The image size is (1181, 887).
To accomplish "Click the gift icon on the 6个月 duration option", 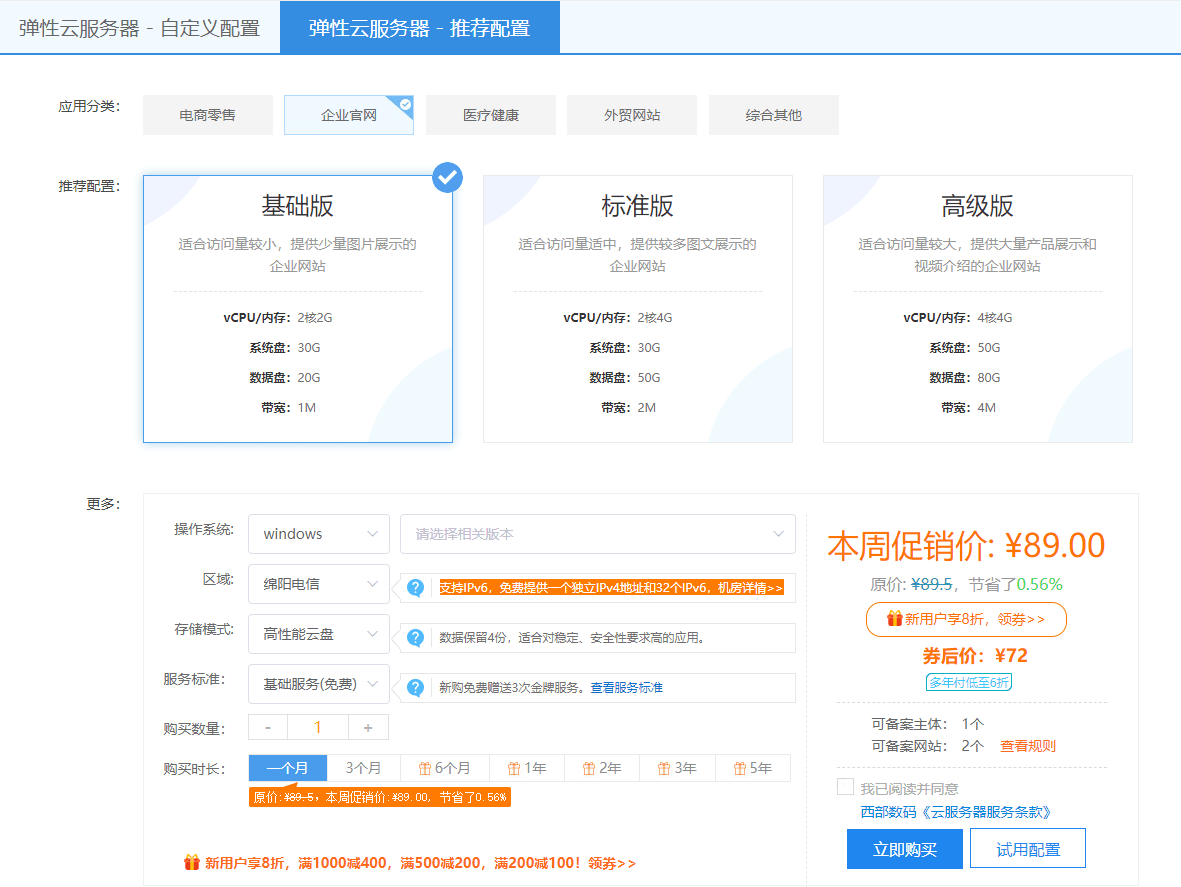I will click(x=424, y=768).
